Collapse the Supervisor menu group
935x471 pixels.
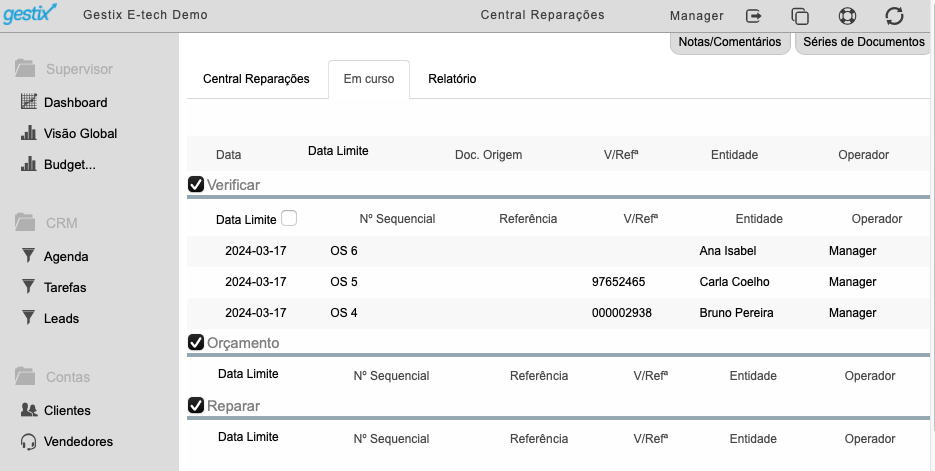(79, 69)
